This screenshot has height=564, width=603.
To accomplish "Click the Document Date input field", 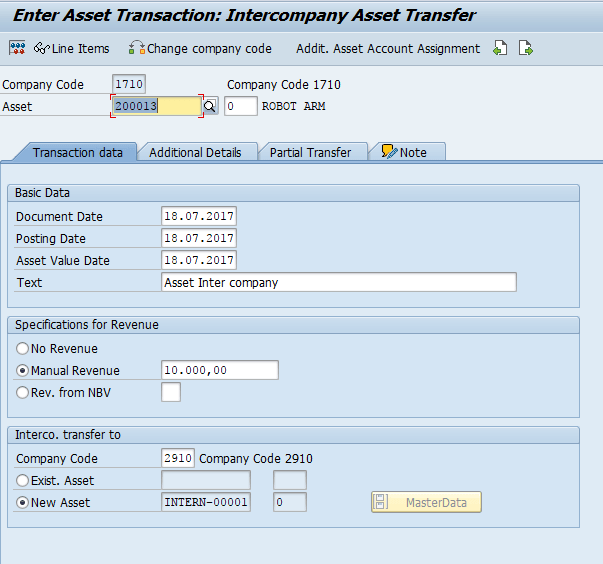I will (x=198, y=217).
